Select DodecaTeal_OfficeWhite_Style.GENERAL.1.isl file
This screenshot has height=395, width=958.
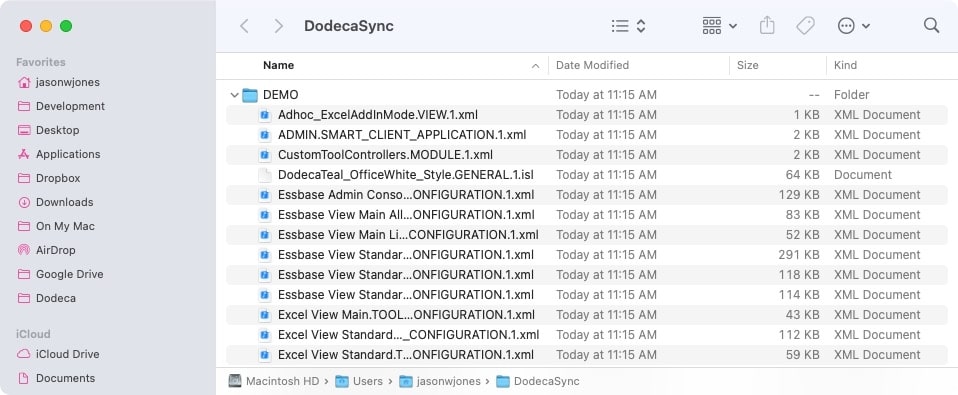tap(406, 175)
